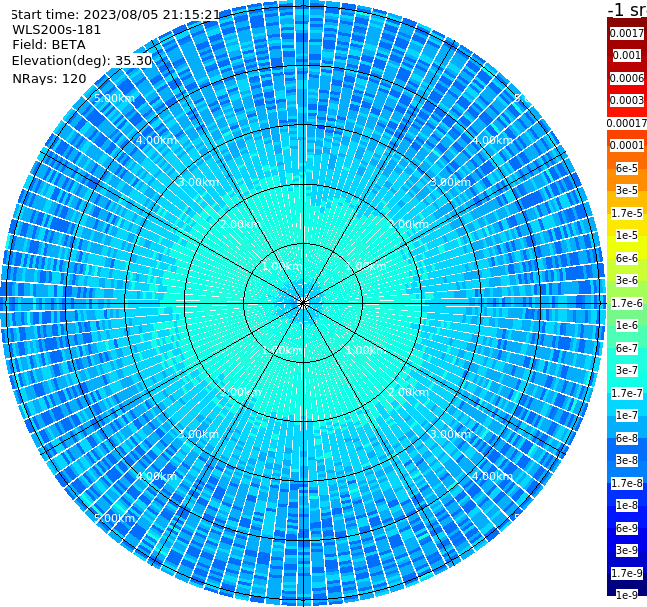The width and height of the screenshot is (647, 607).
Task: Select the 0.0006 colorbar value
Action: click(627, 78)
